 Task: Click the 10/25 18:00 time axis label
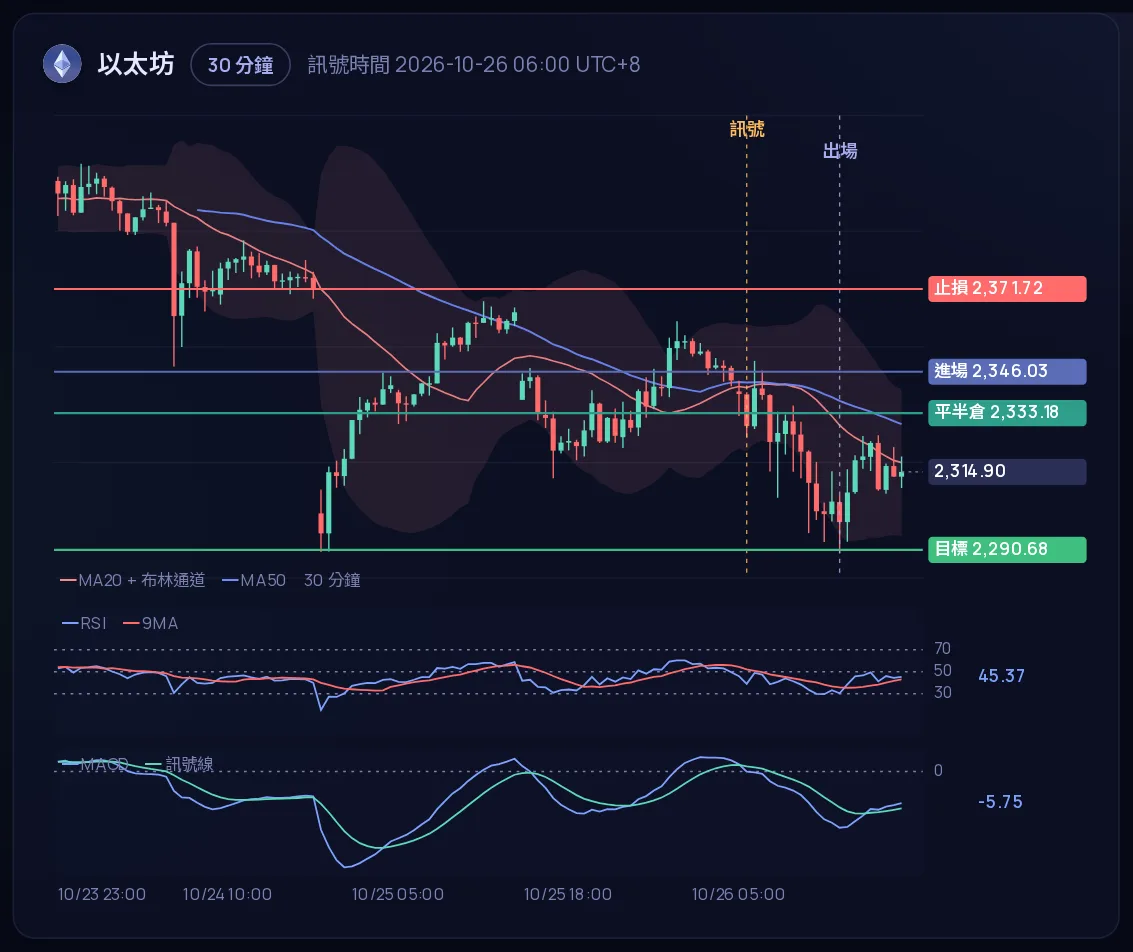coord(568,894)
